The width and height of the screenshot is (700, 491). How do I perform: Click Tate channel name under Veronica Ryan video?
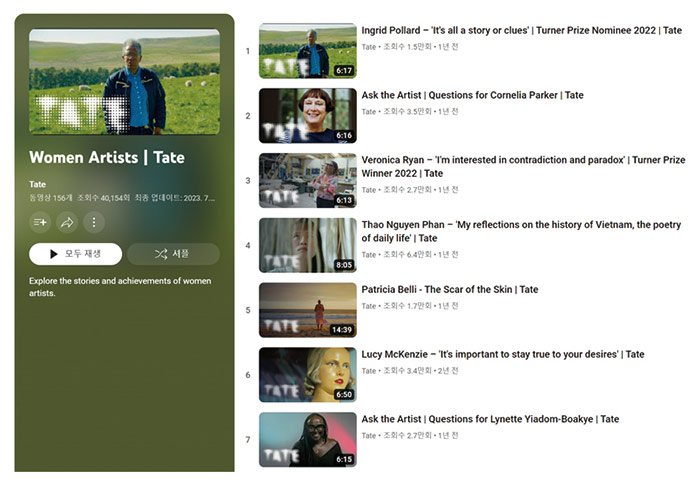tap(369, 190)
